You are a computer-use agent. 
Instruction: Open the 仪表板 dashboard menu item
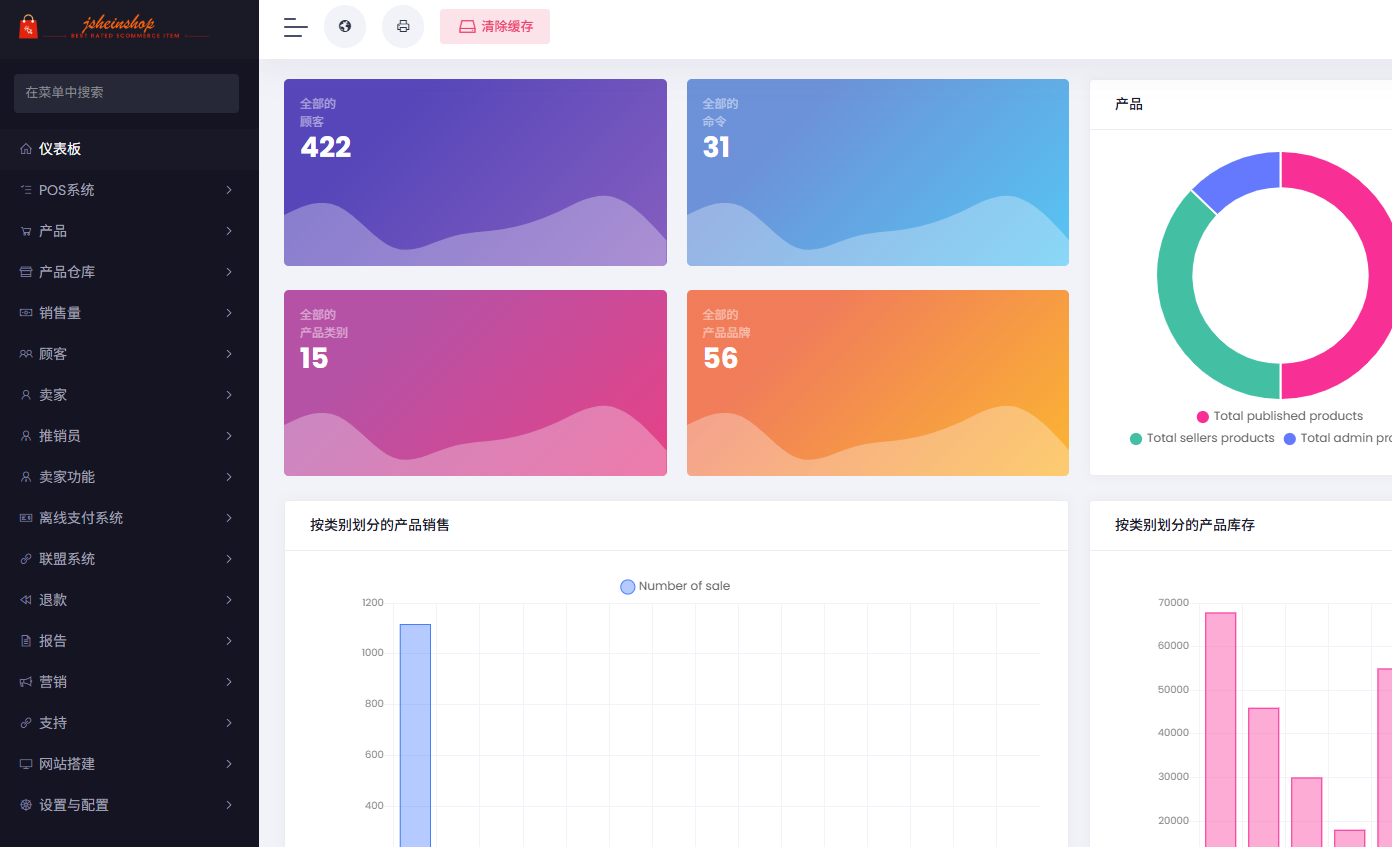tap(60, 149)
